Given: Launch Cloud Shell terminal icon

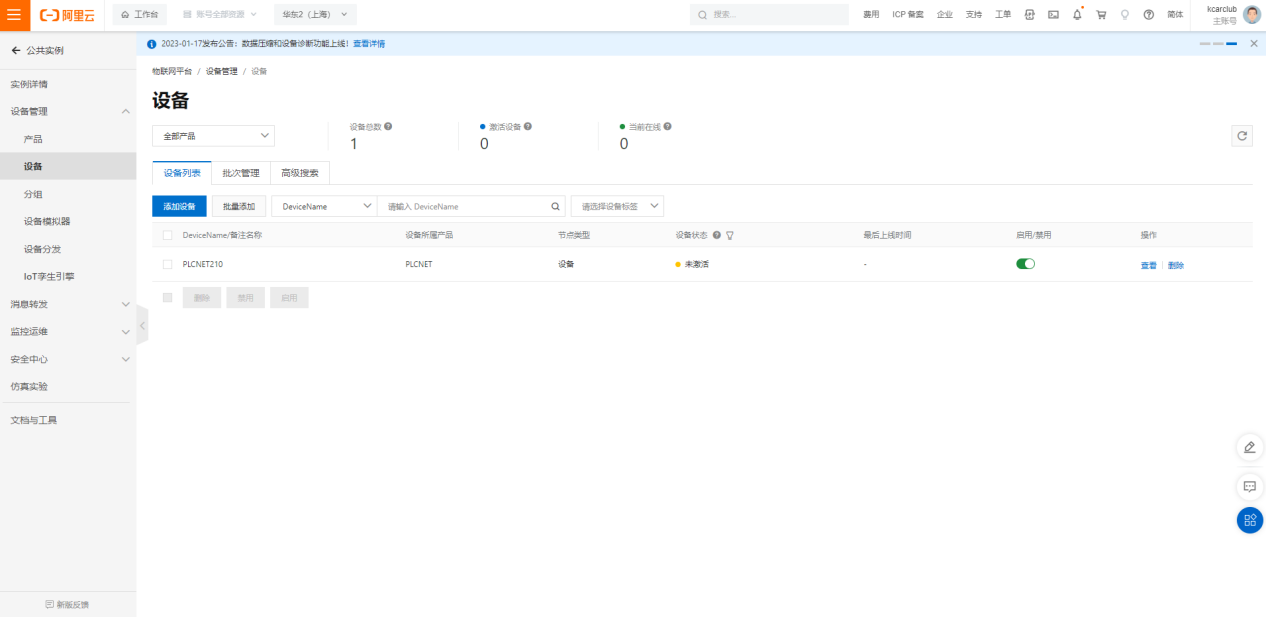Looking at the screenshot, I should point(1053,15).
